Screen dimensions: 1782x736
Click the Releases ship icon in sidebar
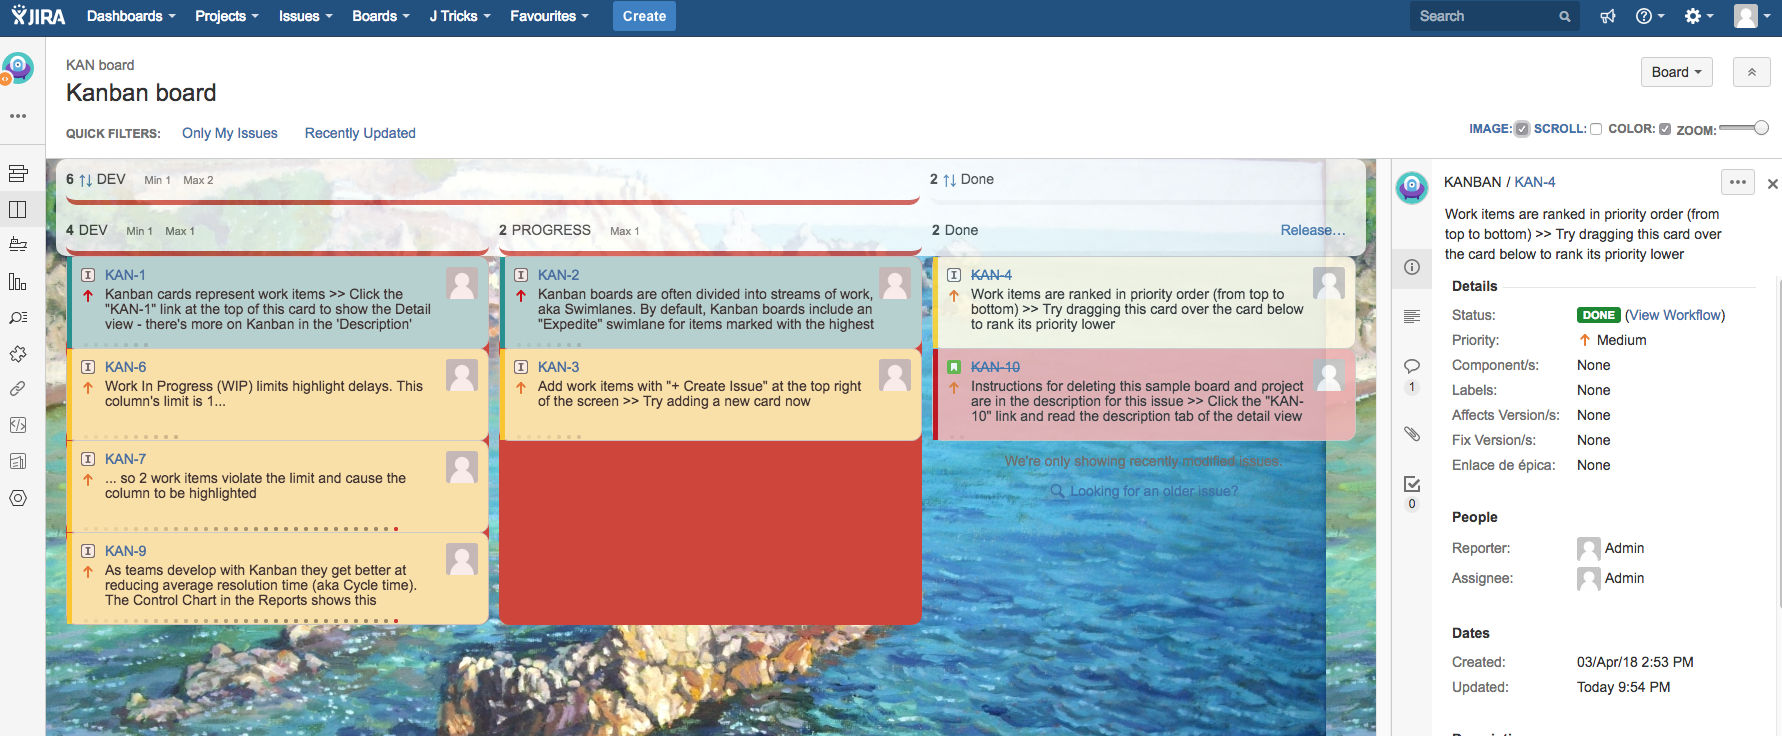click(17, 245)
